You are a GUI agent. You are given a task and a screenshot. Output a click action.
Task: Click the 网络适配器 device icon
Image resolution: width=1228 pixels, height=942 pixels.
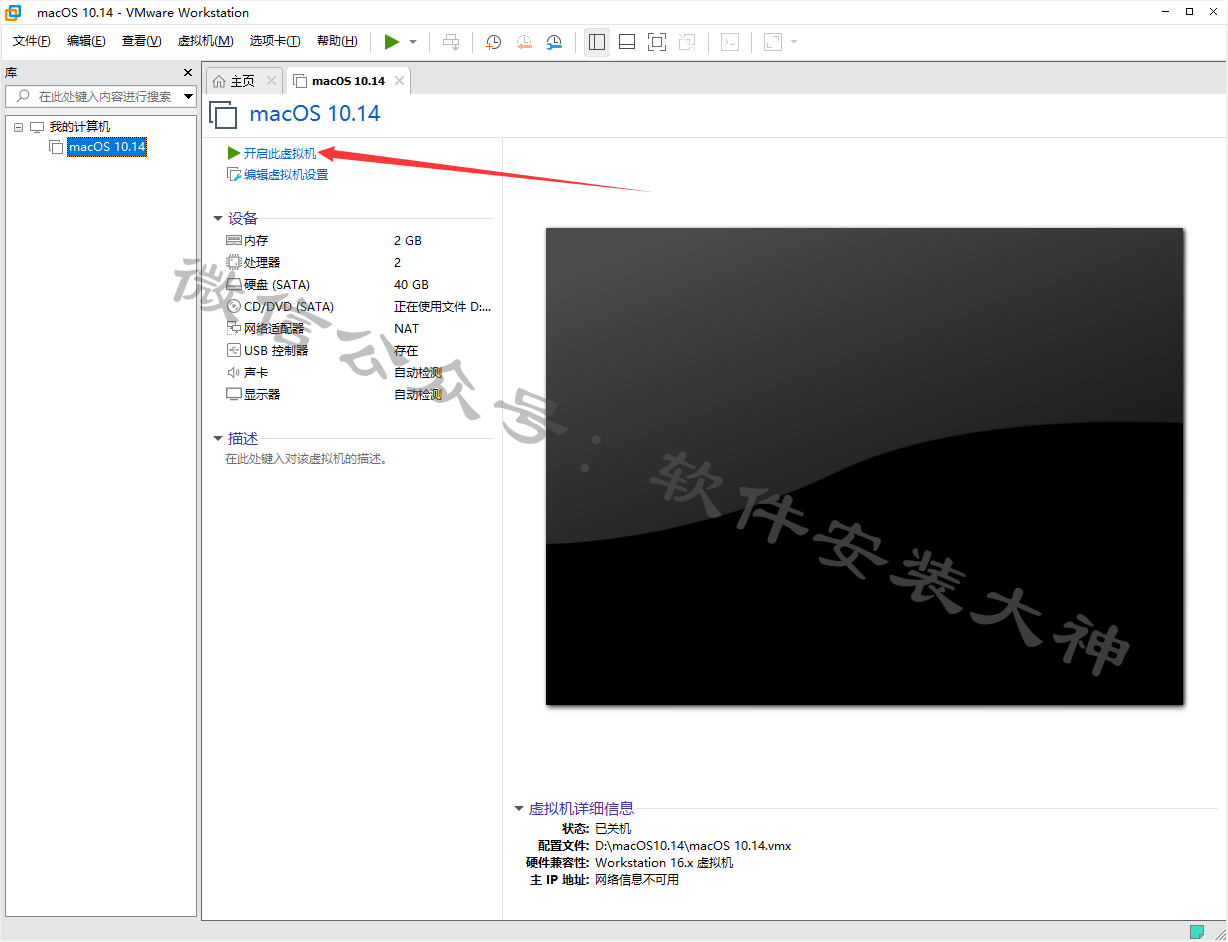click(x=234, y=329)
